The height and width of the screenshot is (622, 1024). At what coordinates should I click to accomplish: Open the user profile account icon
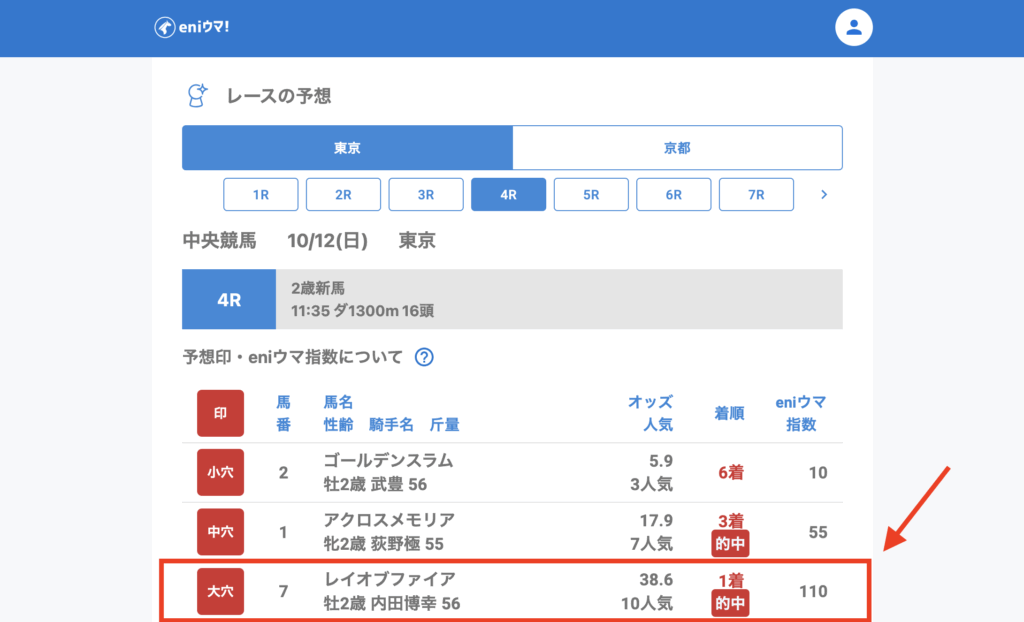click(854, 27)
